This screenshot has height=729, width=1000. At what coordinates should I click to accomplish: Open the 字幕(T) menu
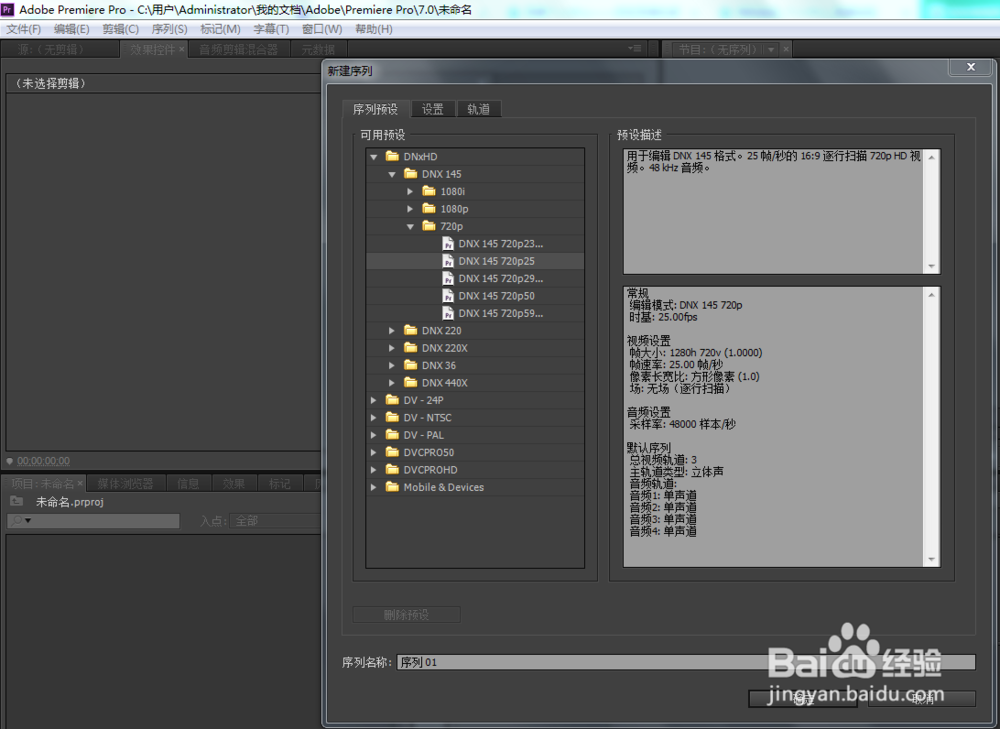pos(271,29)
